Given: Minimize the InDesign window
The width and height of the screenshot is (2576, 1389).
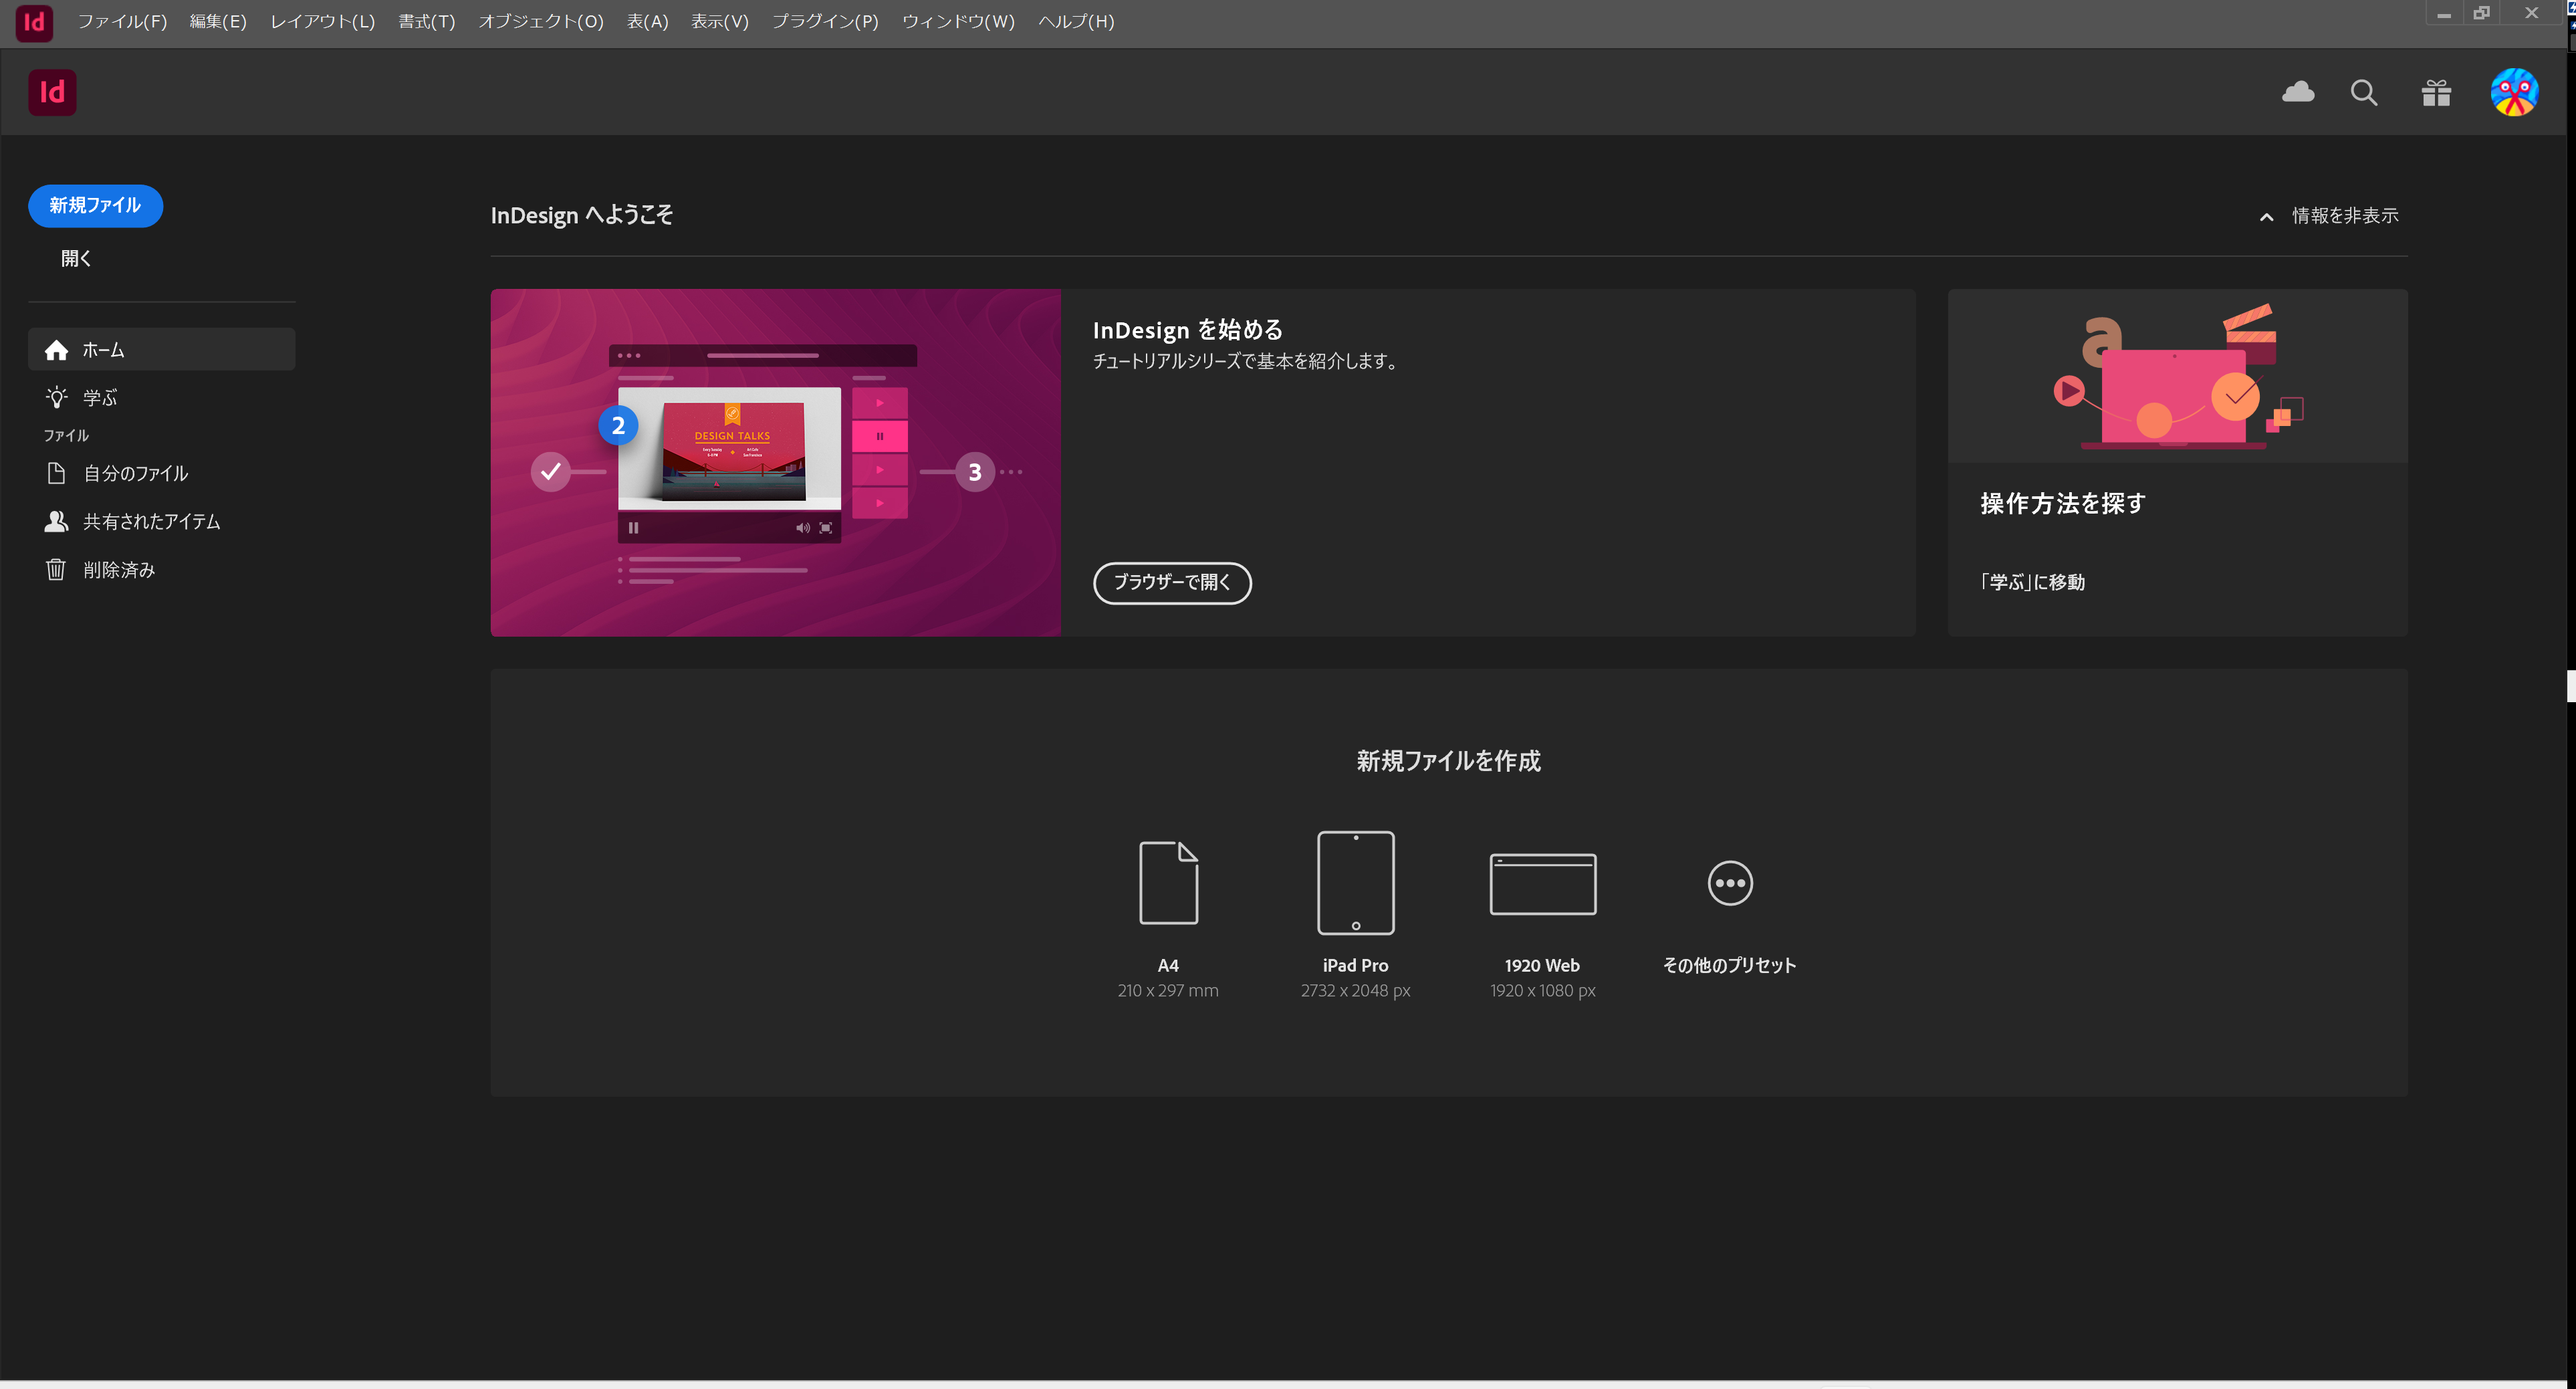Looking at the screenshot, I should pyautogui.click(x=2443, y=13).
